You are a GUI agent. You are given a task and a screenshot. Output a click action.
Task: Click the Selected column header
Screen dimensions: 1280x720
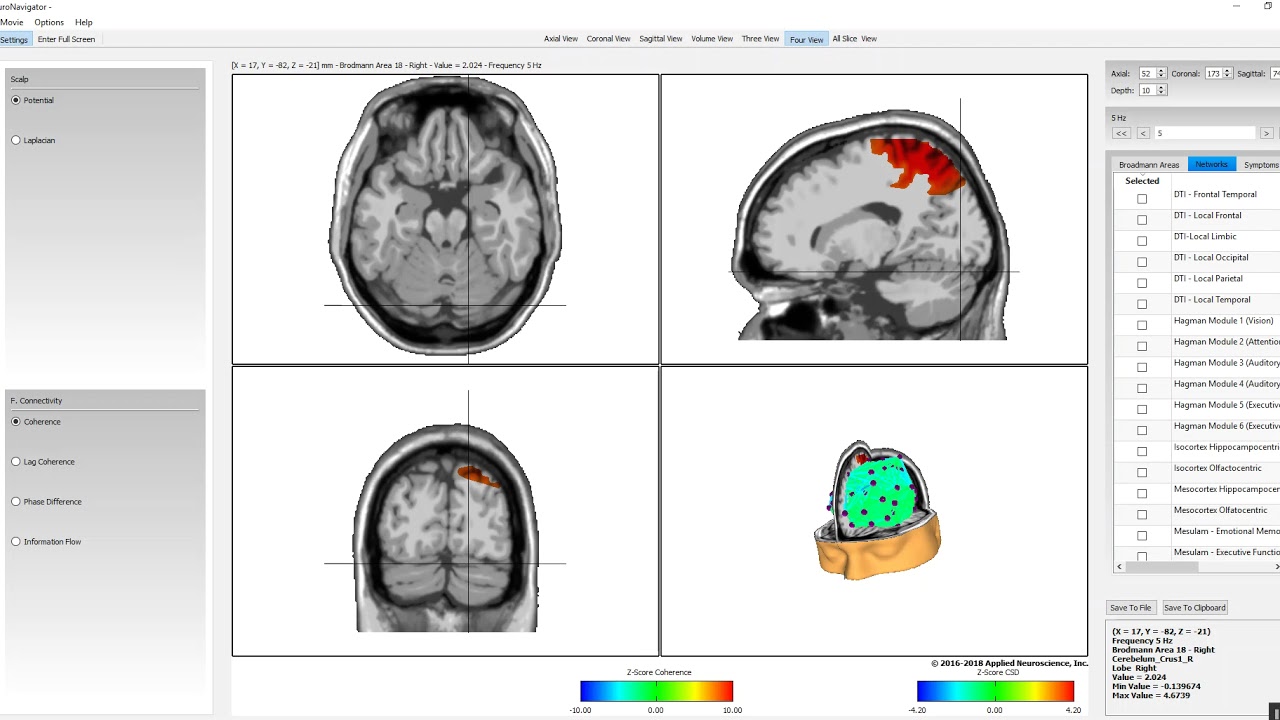tap(1142, 181)
